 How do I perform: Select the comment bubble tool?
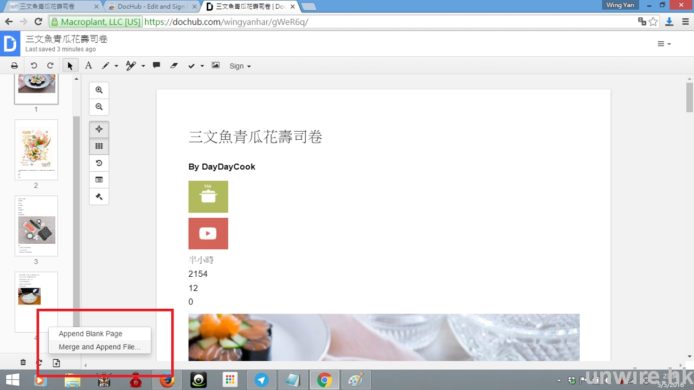click(x=156, y=65)
